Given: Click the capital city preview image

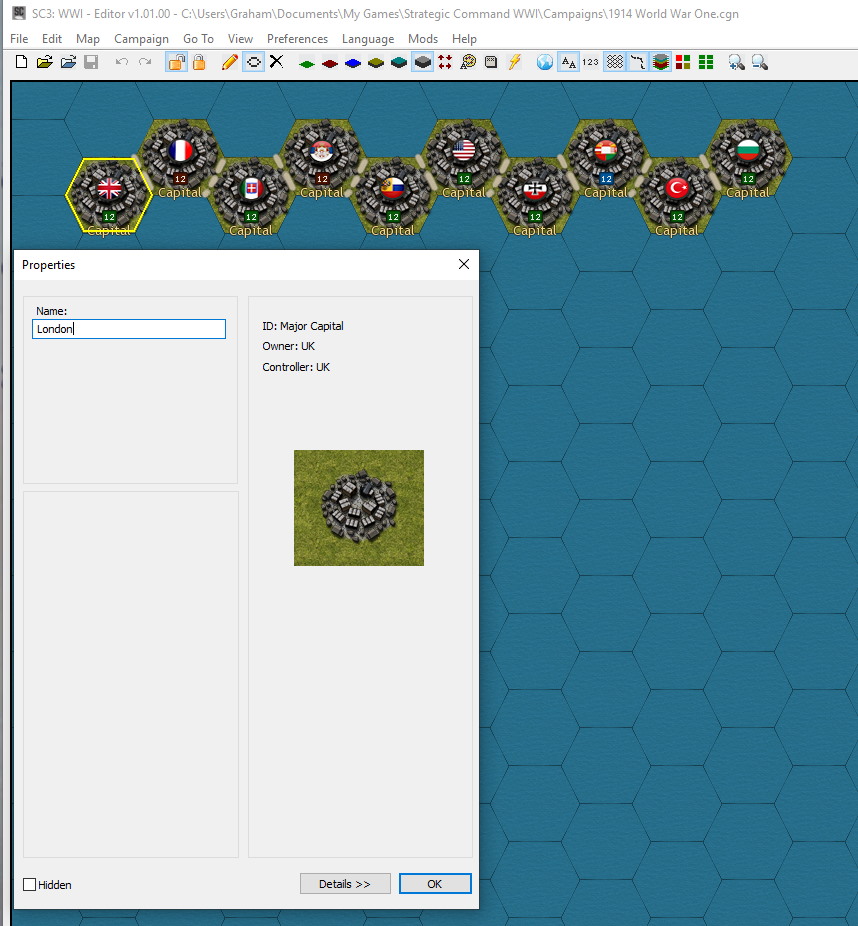Looking at the screenshot, I should click(x=358, y=508).
